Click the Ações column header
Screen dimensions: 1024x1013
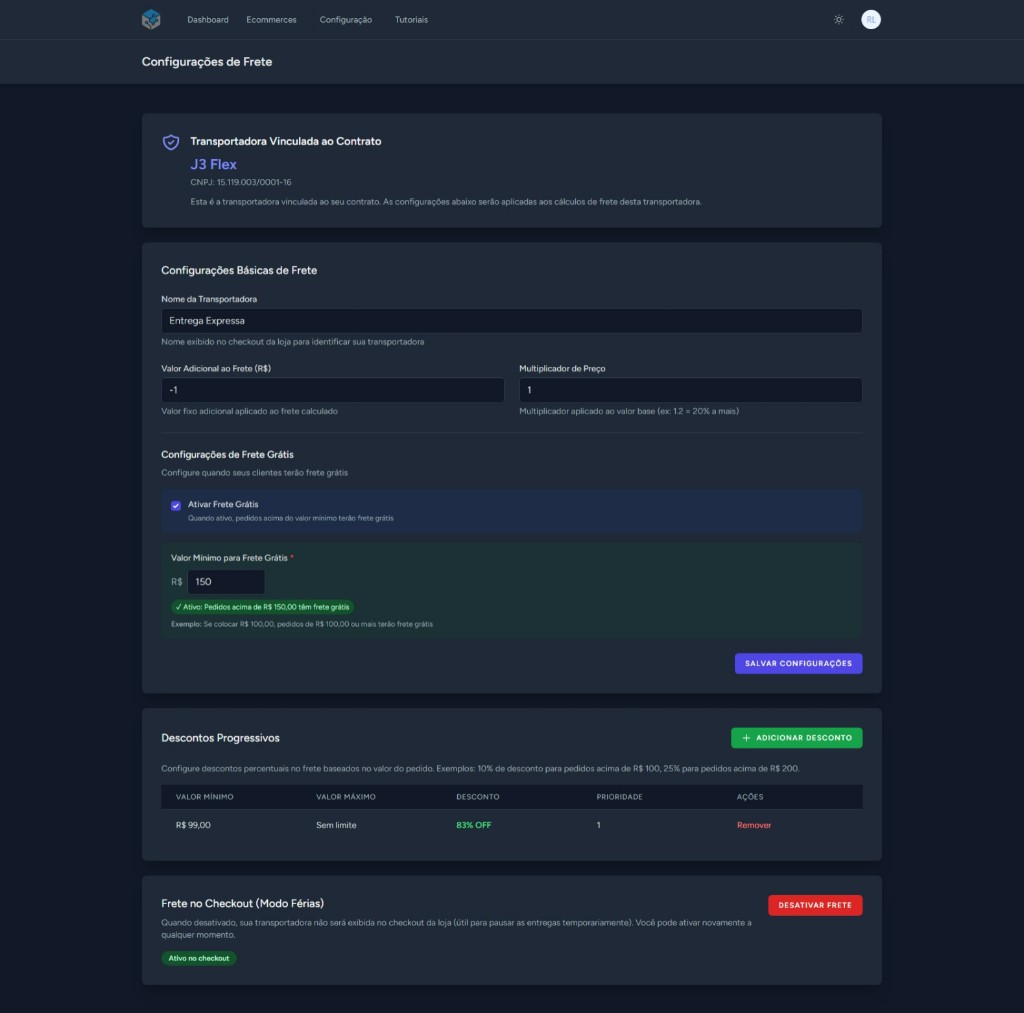click(x=750, y=797)
